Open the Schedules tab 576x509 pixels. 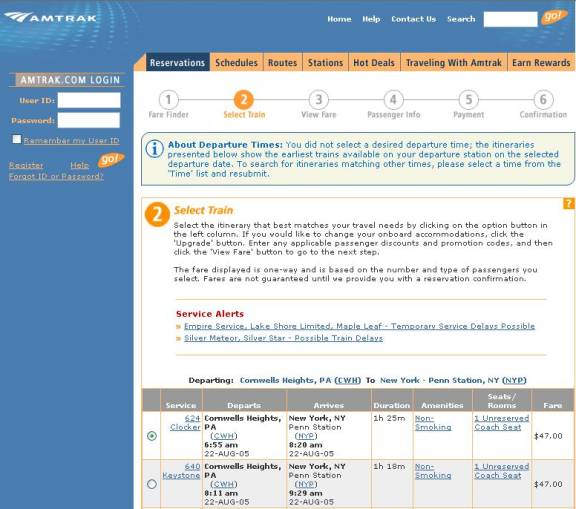(x=236, y=62)
